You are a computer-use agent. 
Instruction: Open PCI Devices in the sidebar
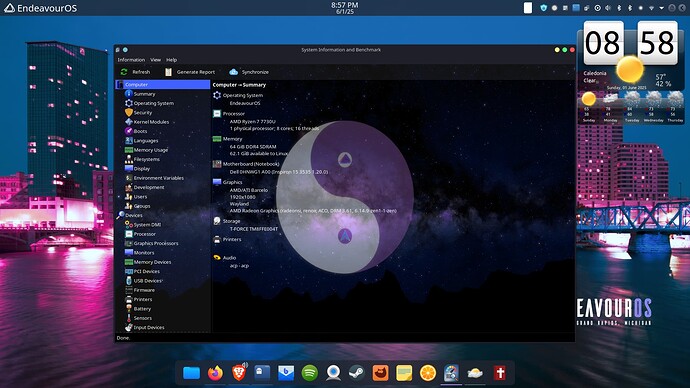click(147, 271)
